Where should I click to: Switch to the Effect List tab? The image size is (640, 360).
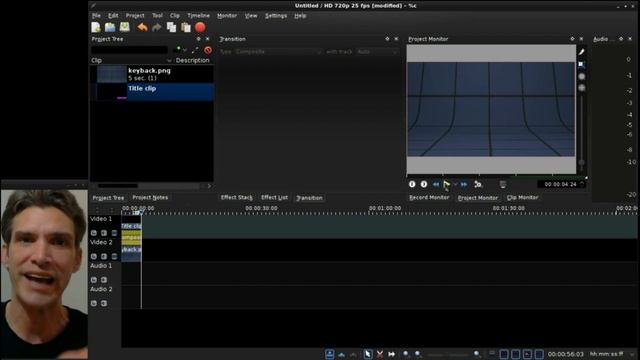pos(274,198)
